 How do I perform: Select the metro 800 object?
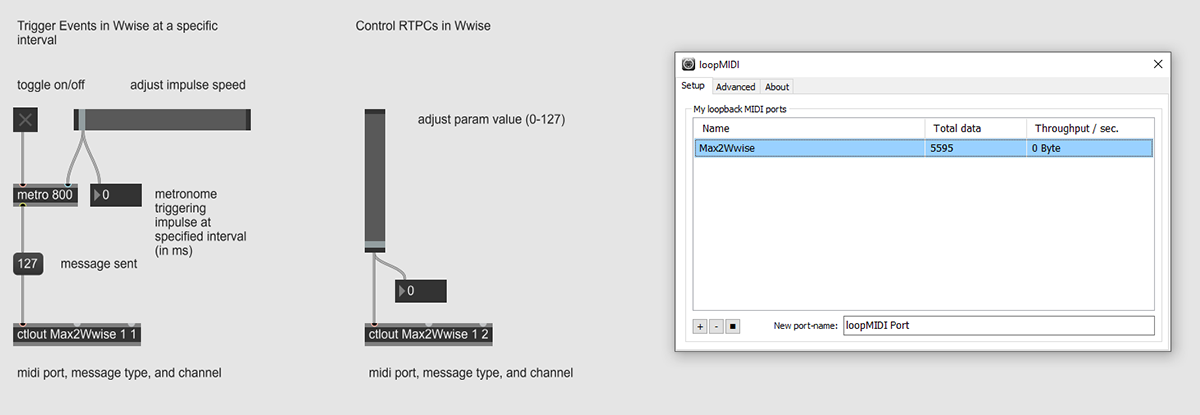point(45,195)
